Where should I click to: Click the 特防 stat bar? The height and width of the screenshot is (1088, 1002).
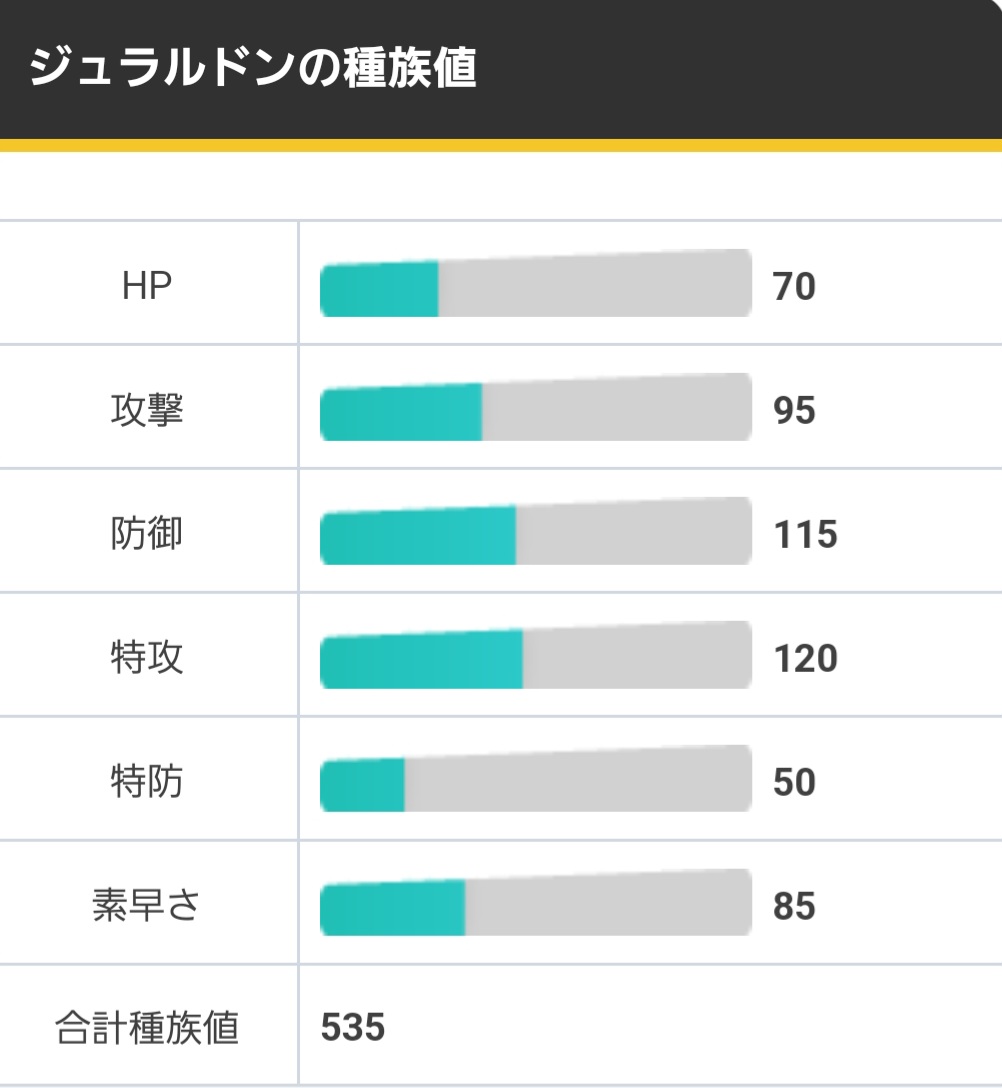[x=536, y=779]
